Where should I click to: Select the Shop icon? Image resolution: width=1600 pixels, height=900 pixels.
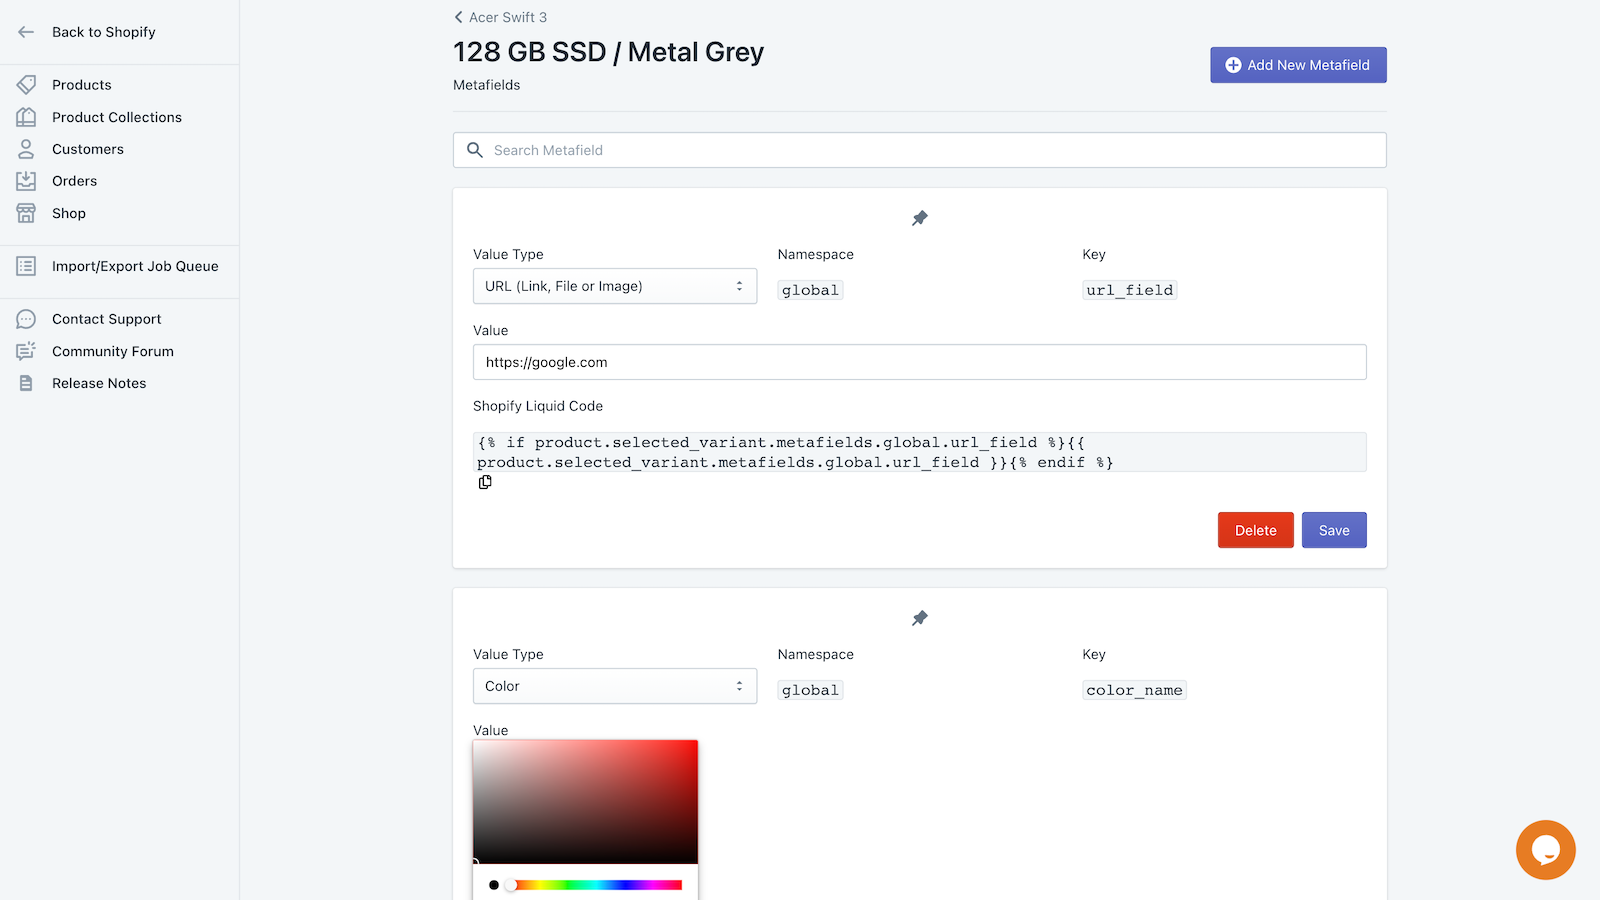click(x=27, y=213)
